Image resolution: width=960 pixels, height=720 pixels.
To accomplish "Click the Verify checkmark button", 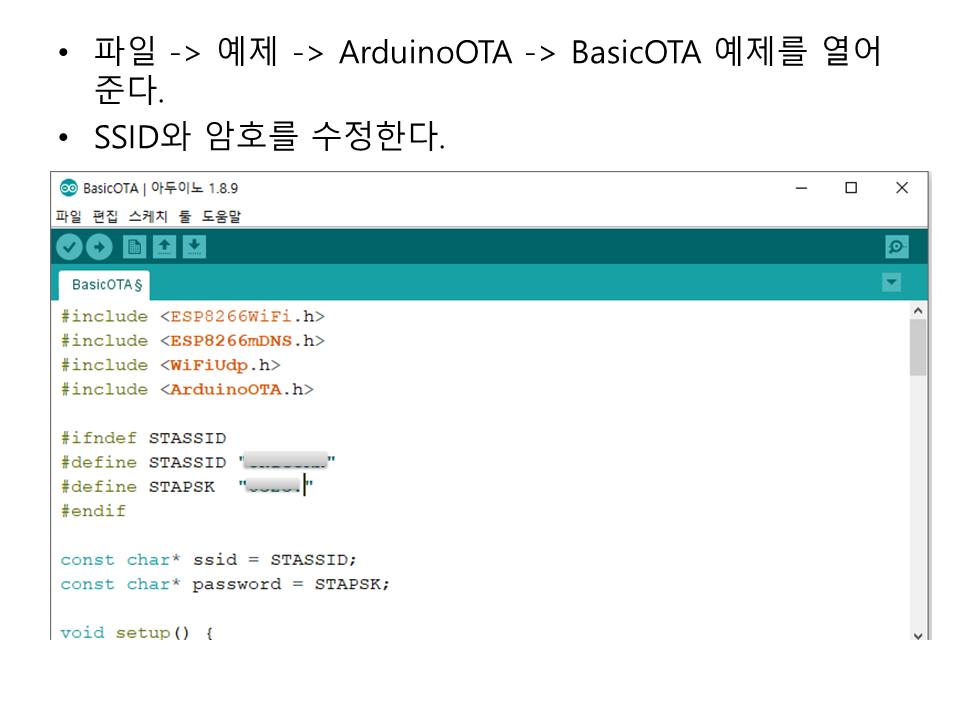I will [69, 247].
